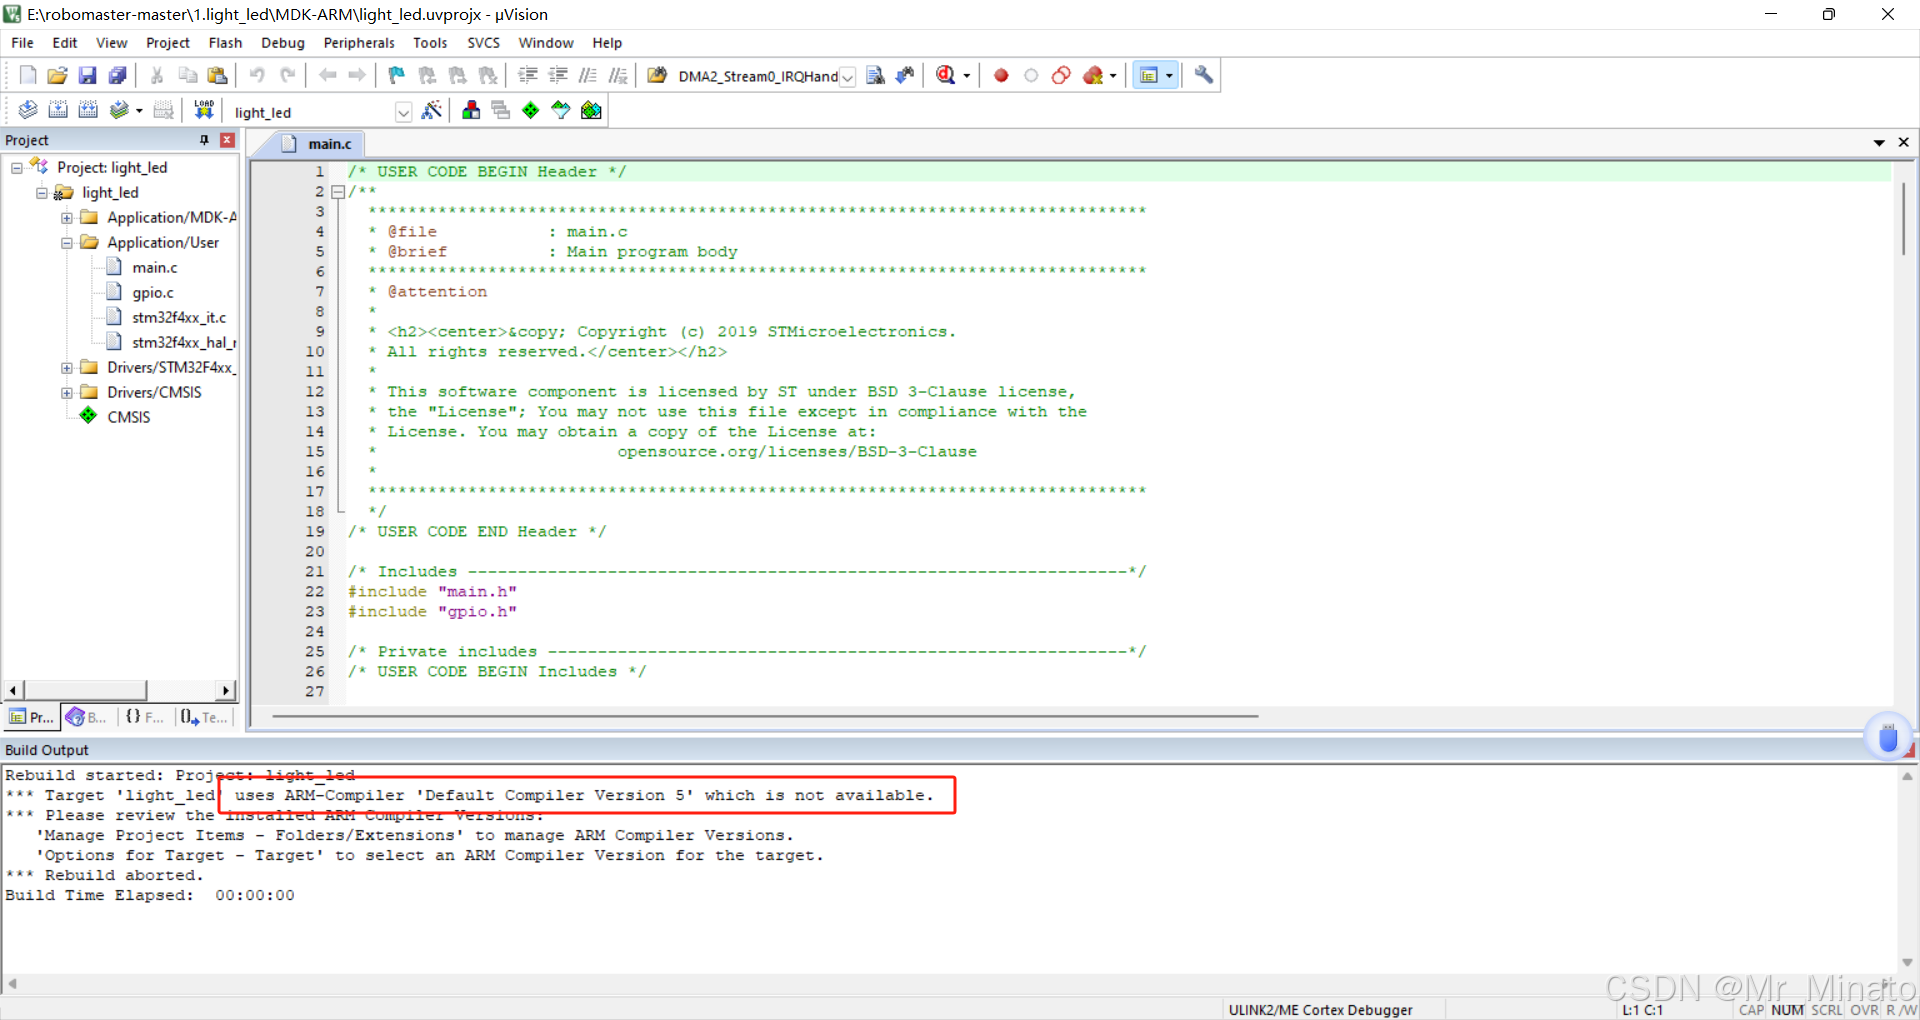Save all files icon

(x=117, y=75)
